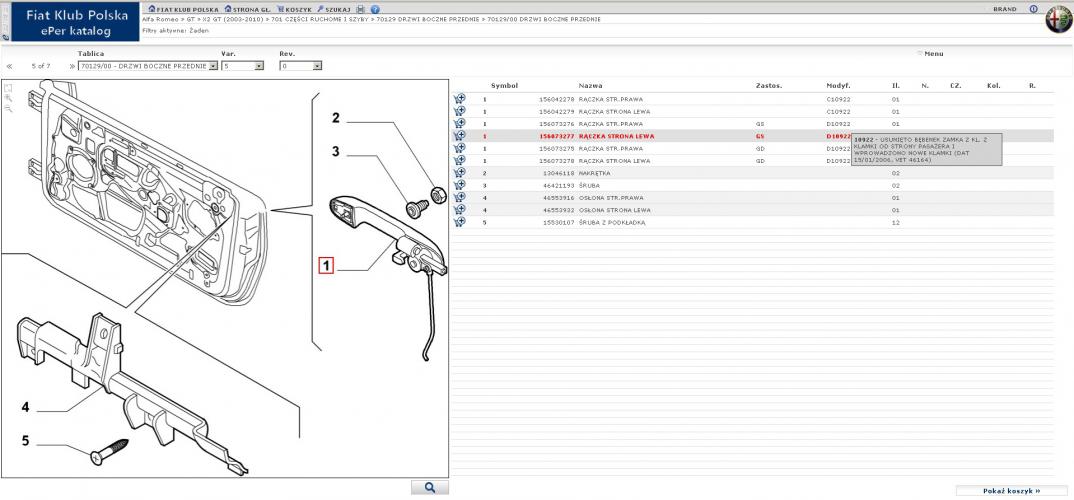Image resolution: width=1074 pixels, height=500 pixels.
Task: Click part number 1 callout in diagram
Action: click(325, 265)
